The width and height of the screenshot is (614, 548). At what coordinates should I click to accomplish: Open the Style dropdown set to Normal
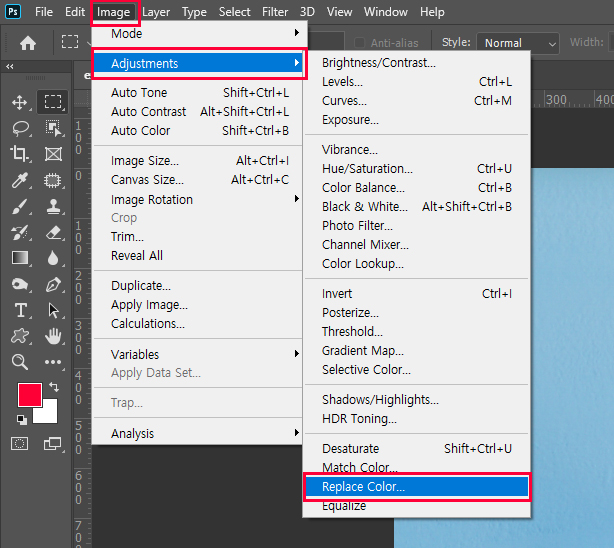[518, 43]
